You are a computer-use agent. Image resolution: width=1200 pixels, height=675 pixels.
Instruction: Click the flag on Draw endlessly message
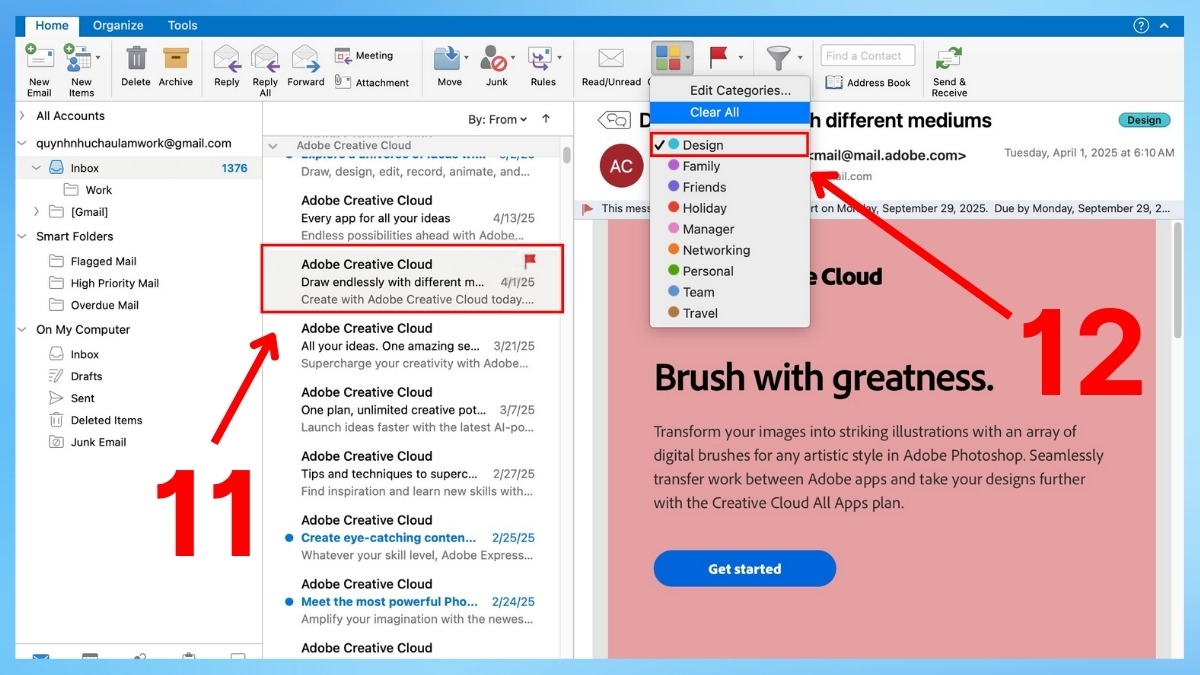(530, 262)
